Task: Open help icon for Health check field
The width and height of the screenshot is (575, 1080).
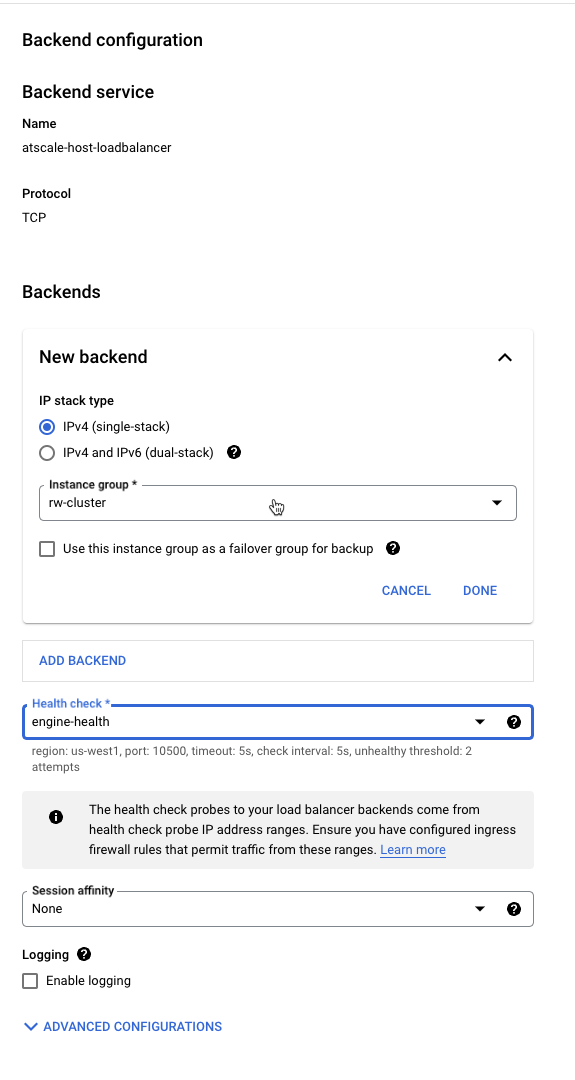Action: click(514, 722)
